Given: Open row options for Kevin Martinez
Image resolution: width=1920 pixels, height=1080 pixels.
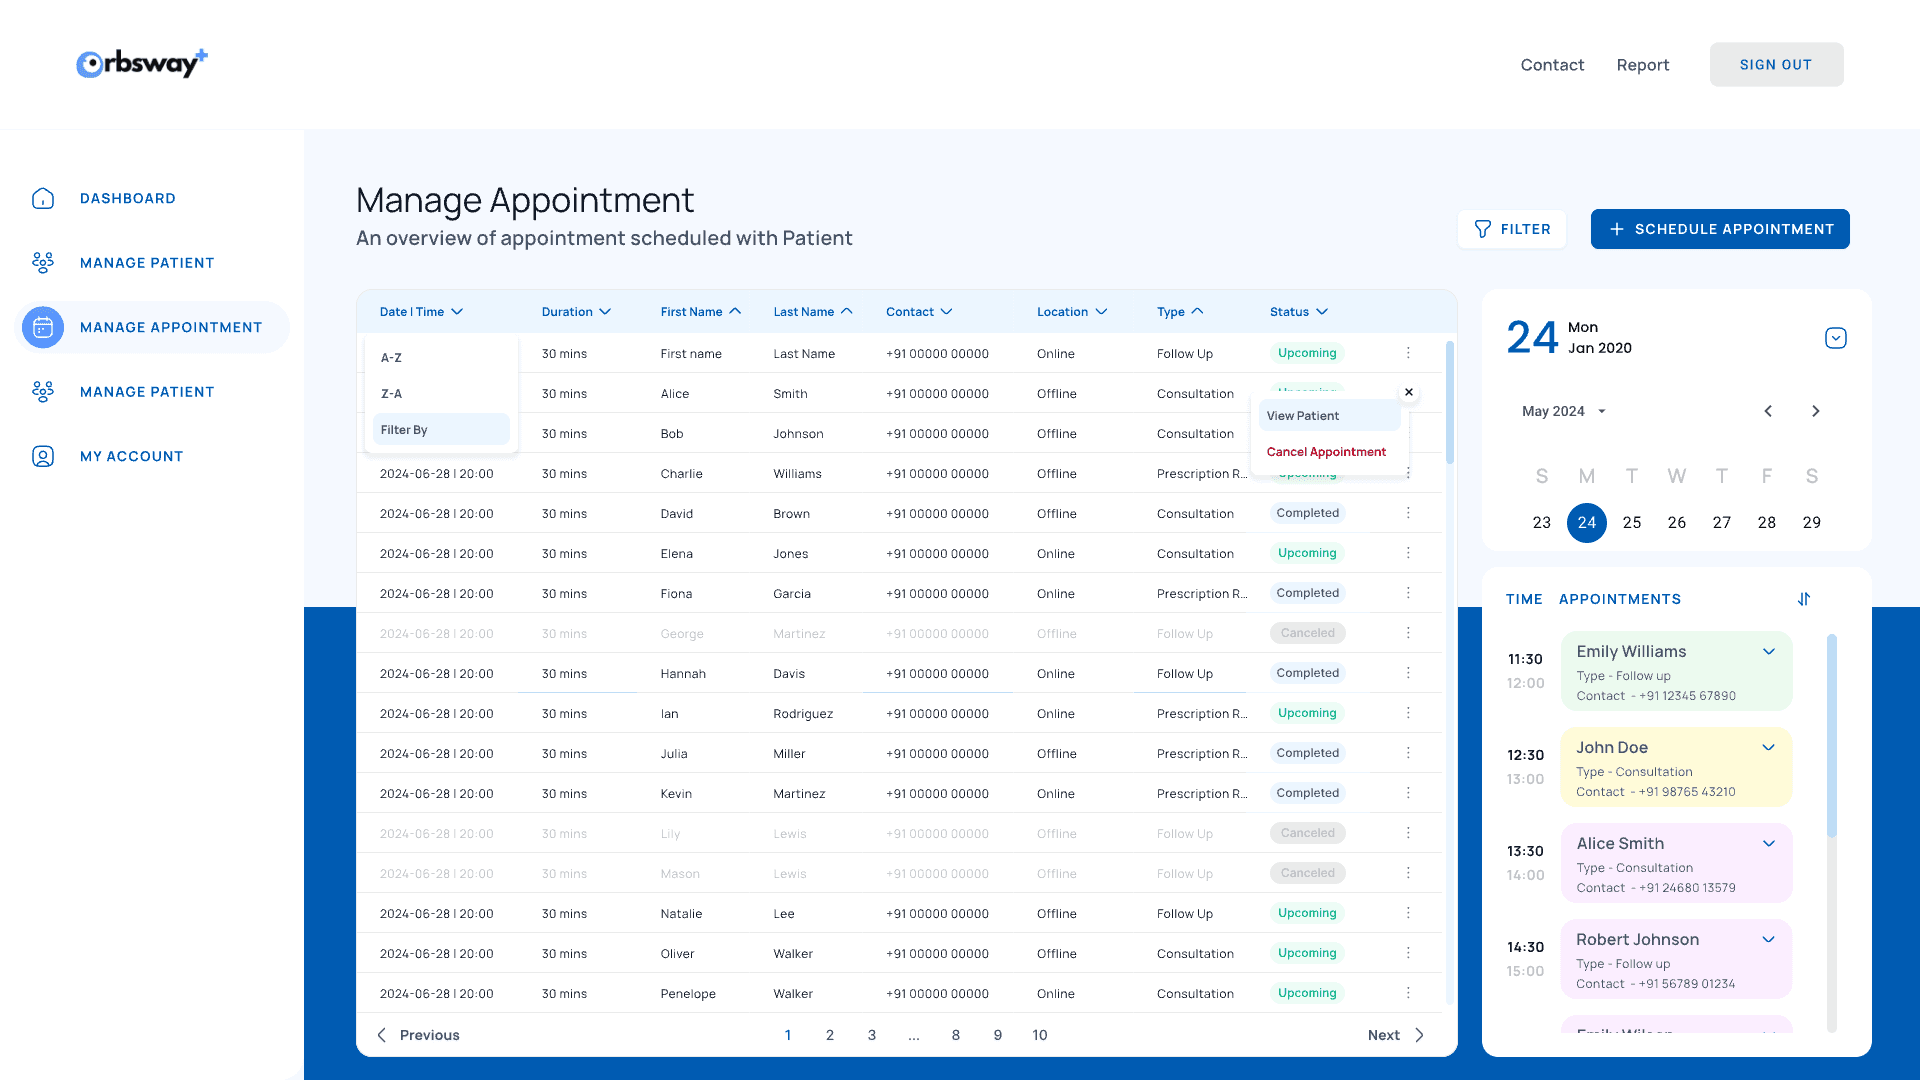Looking at the screenshot, I should pos(1408,793).
